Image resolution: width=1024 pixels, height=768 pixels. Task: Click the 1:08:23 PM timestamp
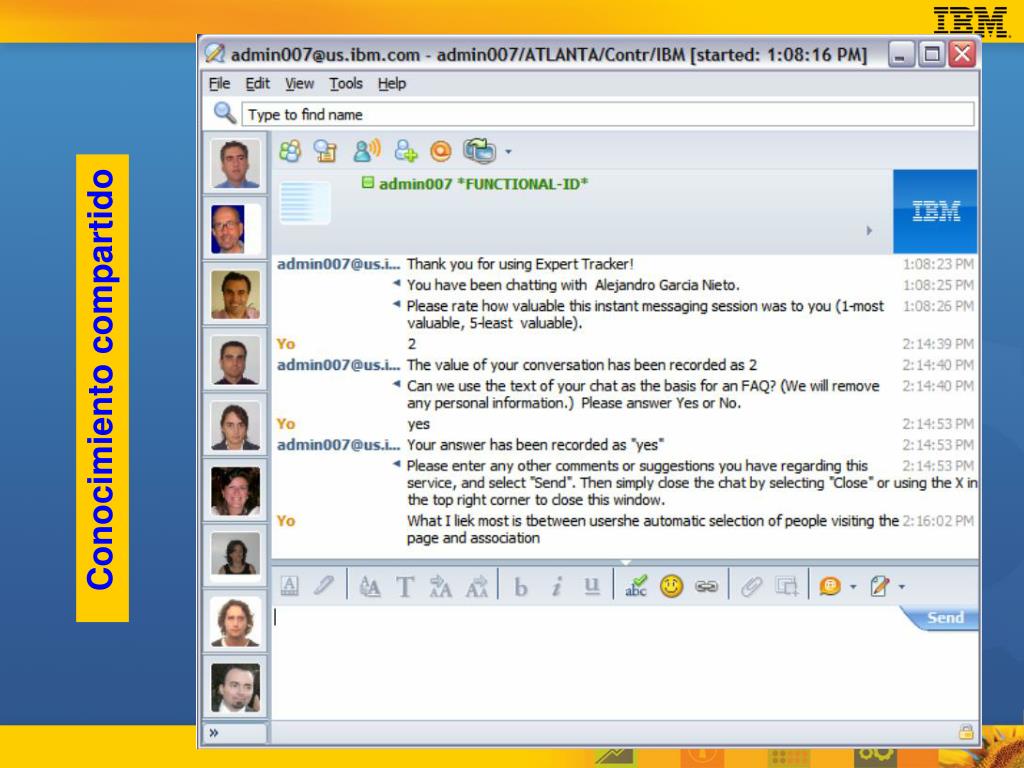(938, 264)
